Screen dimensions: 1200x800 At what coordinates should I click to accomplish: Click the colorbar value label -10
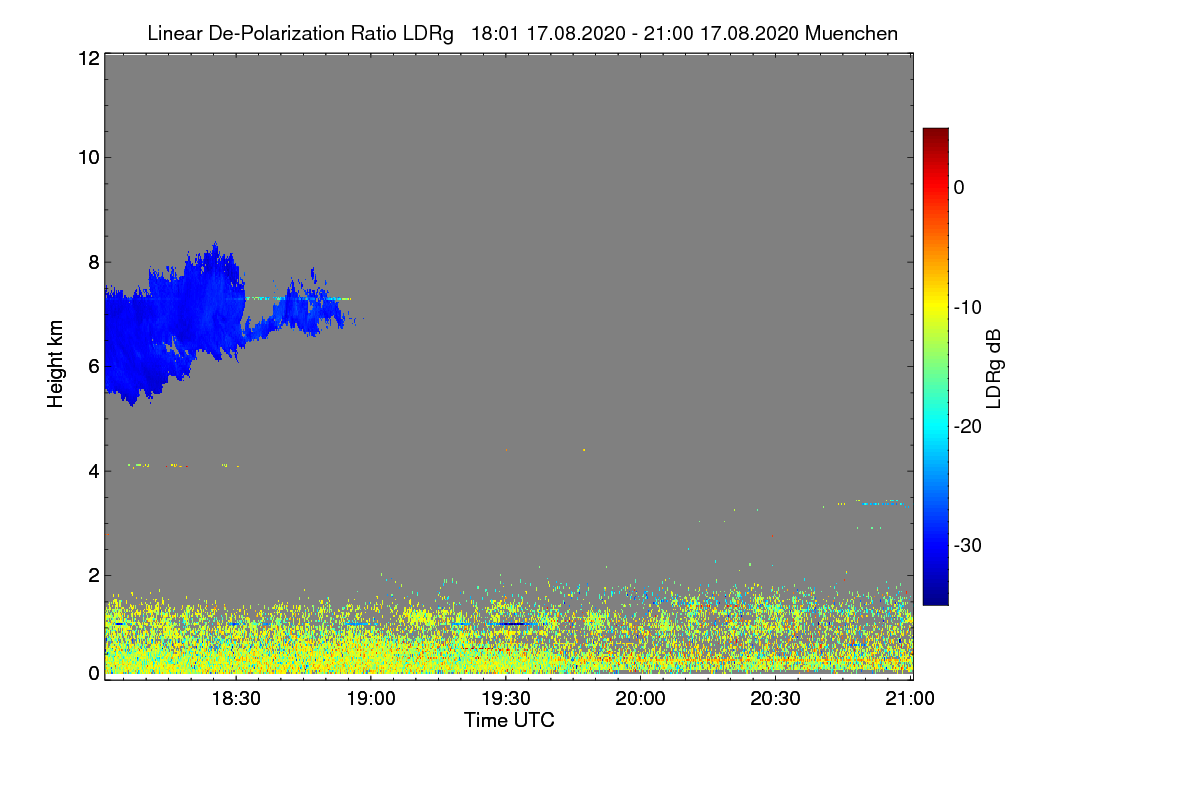click(968, 307)
